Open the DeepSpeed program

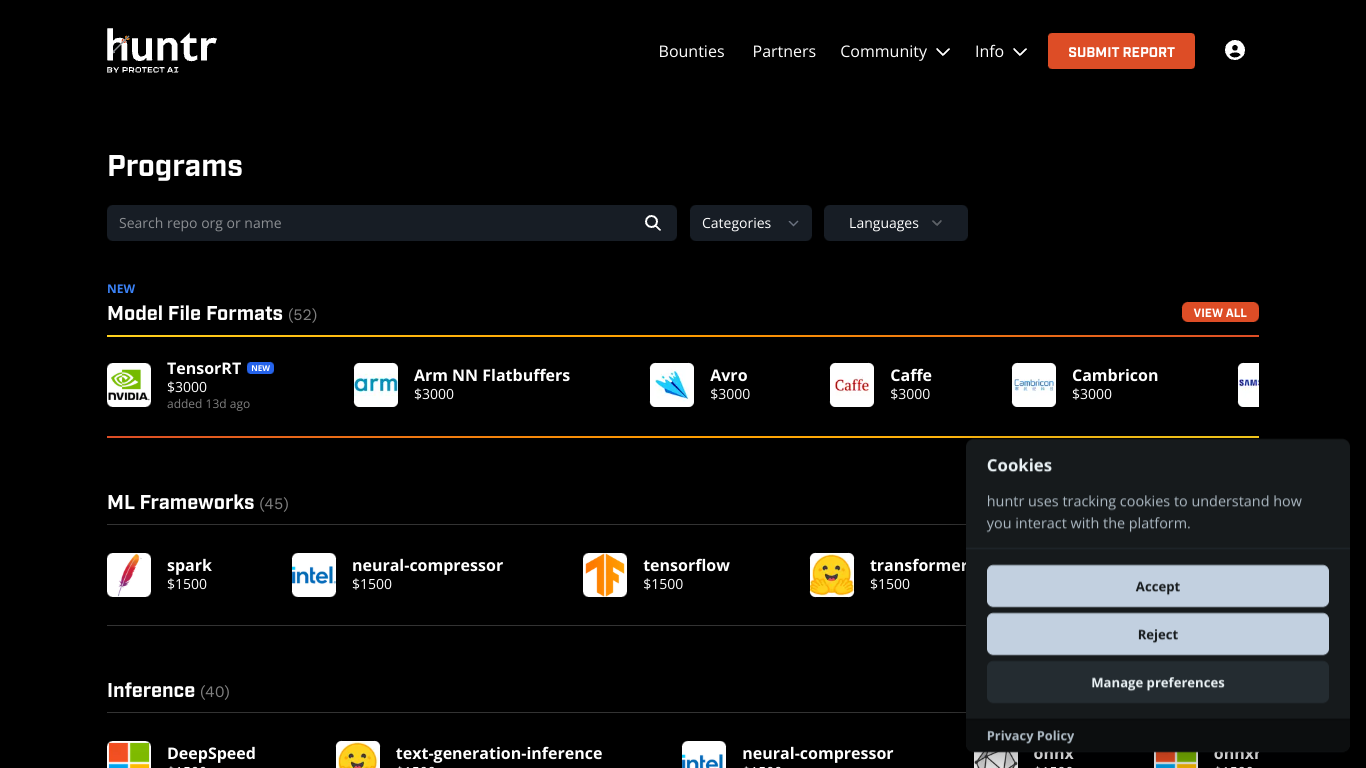click(211, 753)
